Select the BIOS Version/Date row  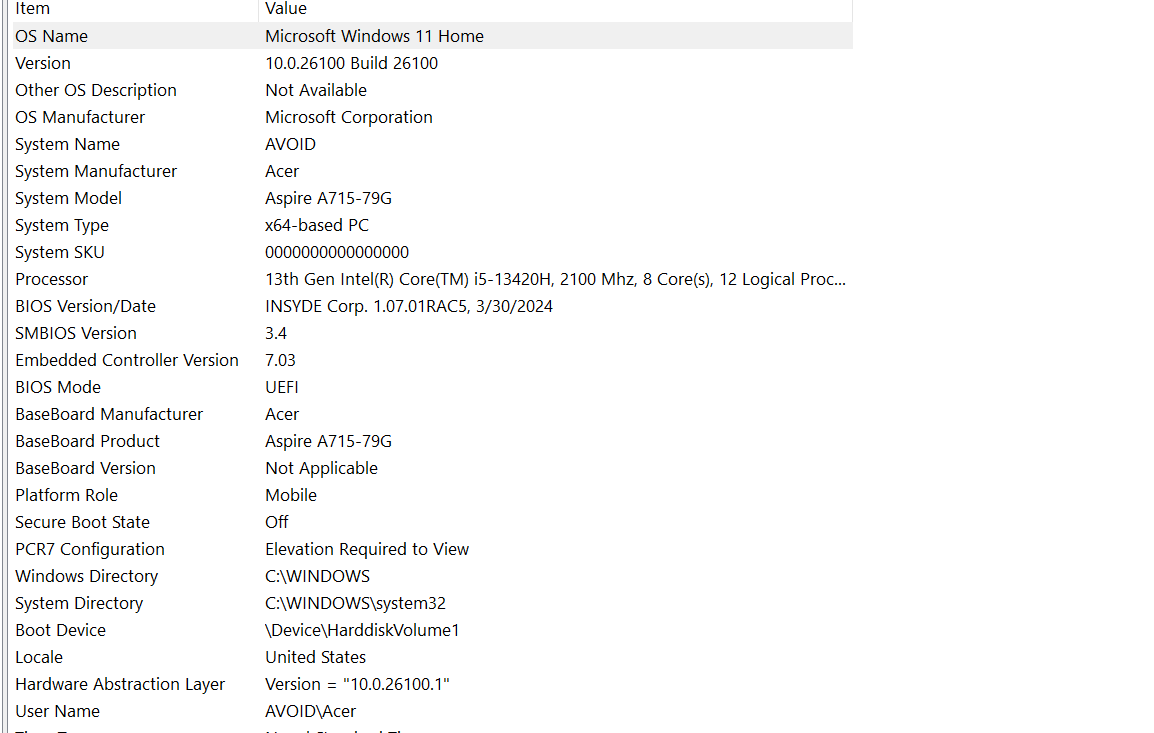433,306
